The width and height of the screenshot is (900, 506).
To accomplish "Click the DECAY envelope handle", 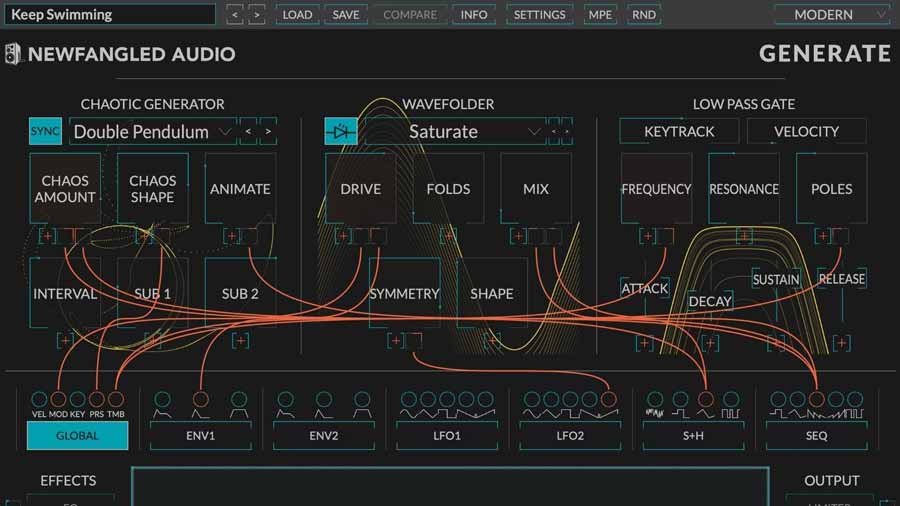I will [x=710, y=301].
